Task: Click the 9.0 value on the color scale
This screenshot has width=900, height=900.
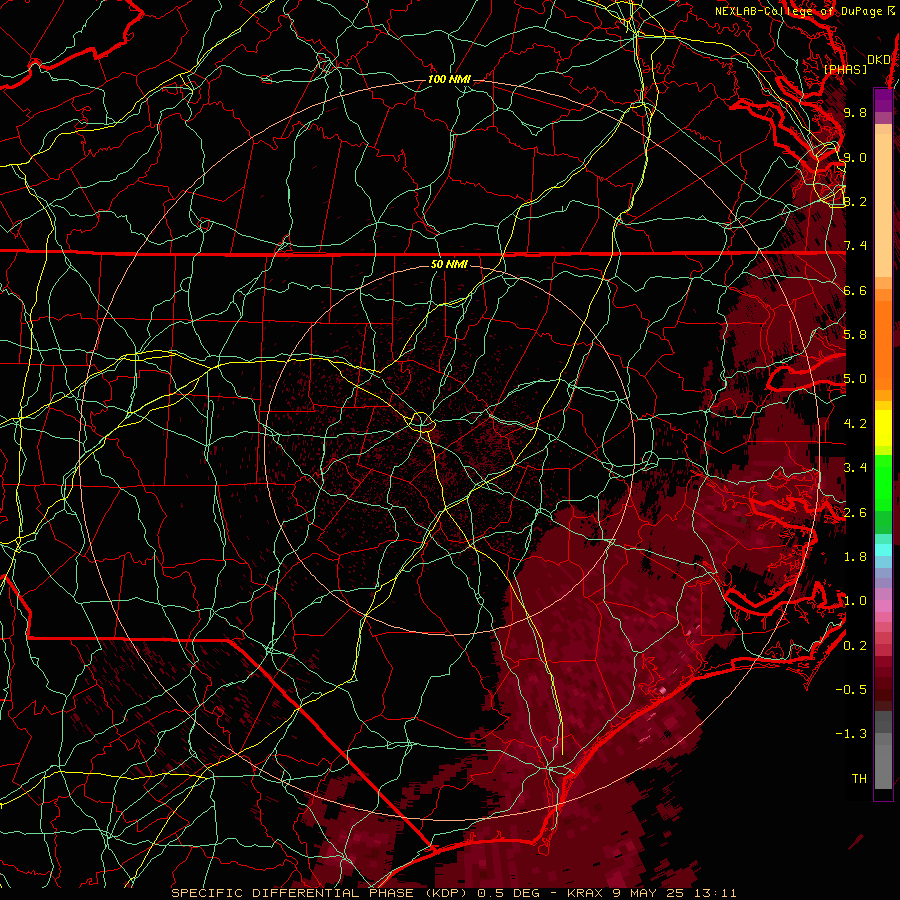Action: point(855,157)
